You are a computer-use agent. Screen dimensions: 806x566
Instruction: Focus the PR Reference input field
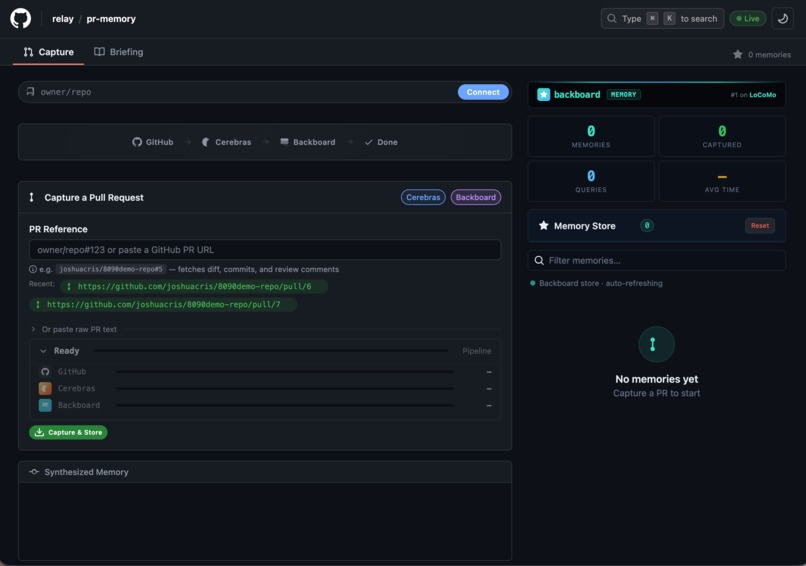click(265, 250)
